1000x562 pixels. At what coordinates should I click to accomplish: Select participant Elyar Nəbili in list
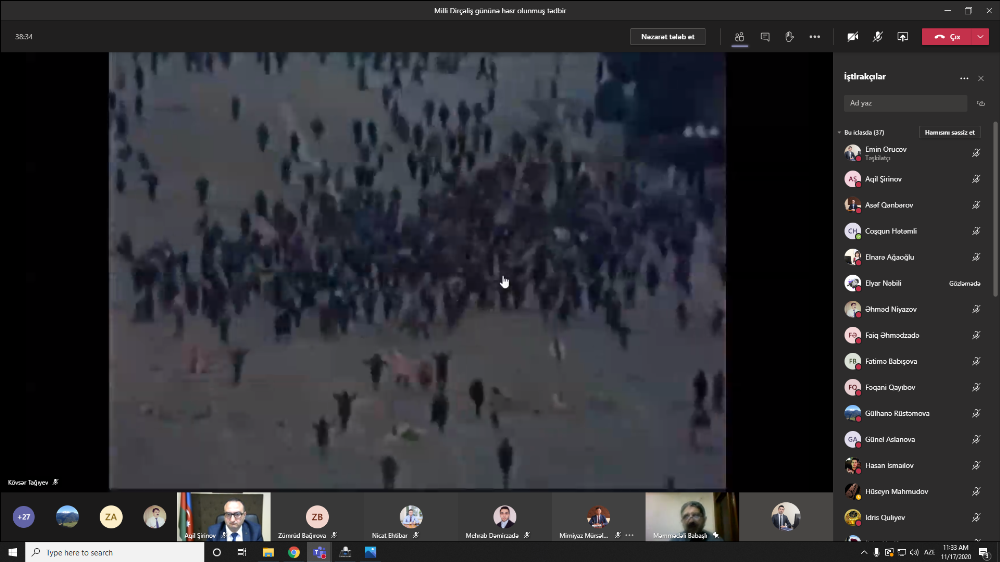pos(913,283)
